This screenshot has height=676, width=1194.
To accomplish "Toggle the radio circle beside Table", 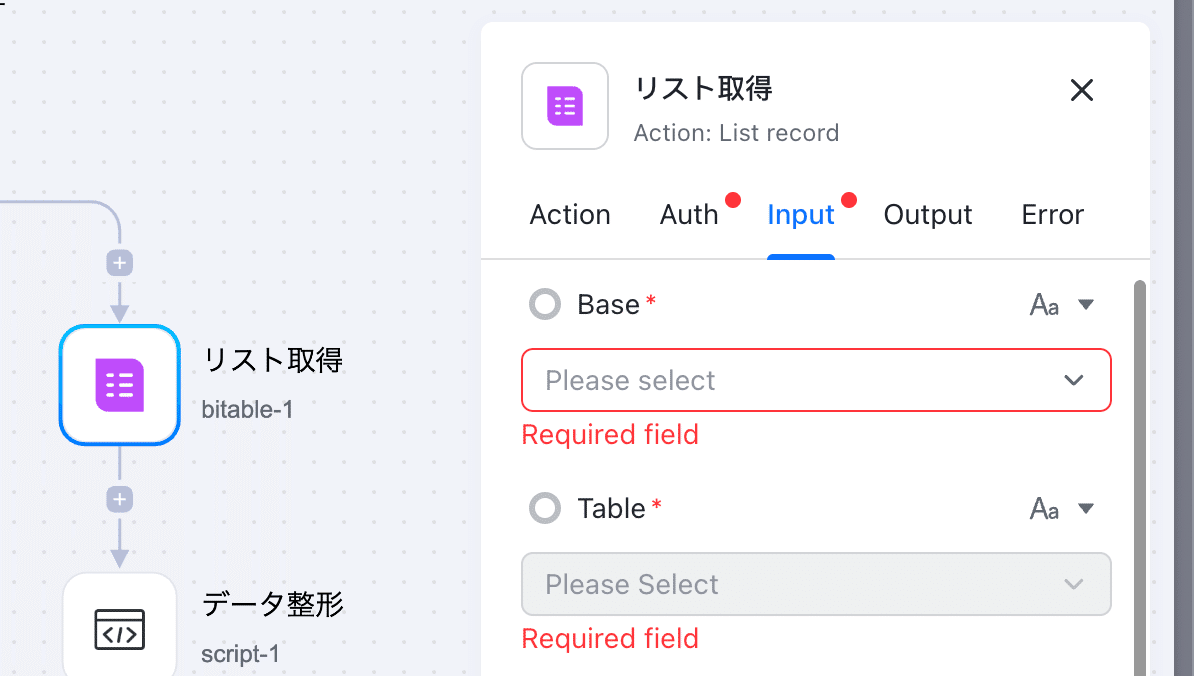I will 545,508.
